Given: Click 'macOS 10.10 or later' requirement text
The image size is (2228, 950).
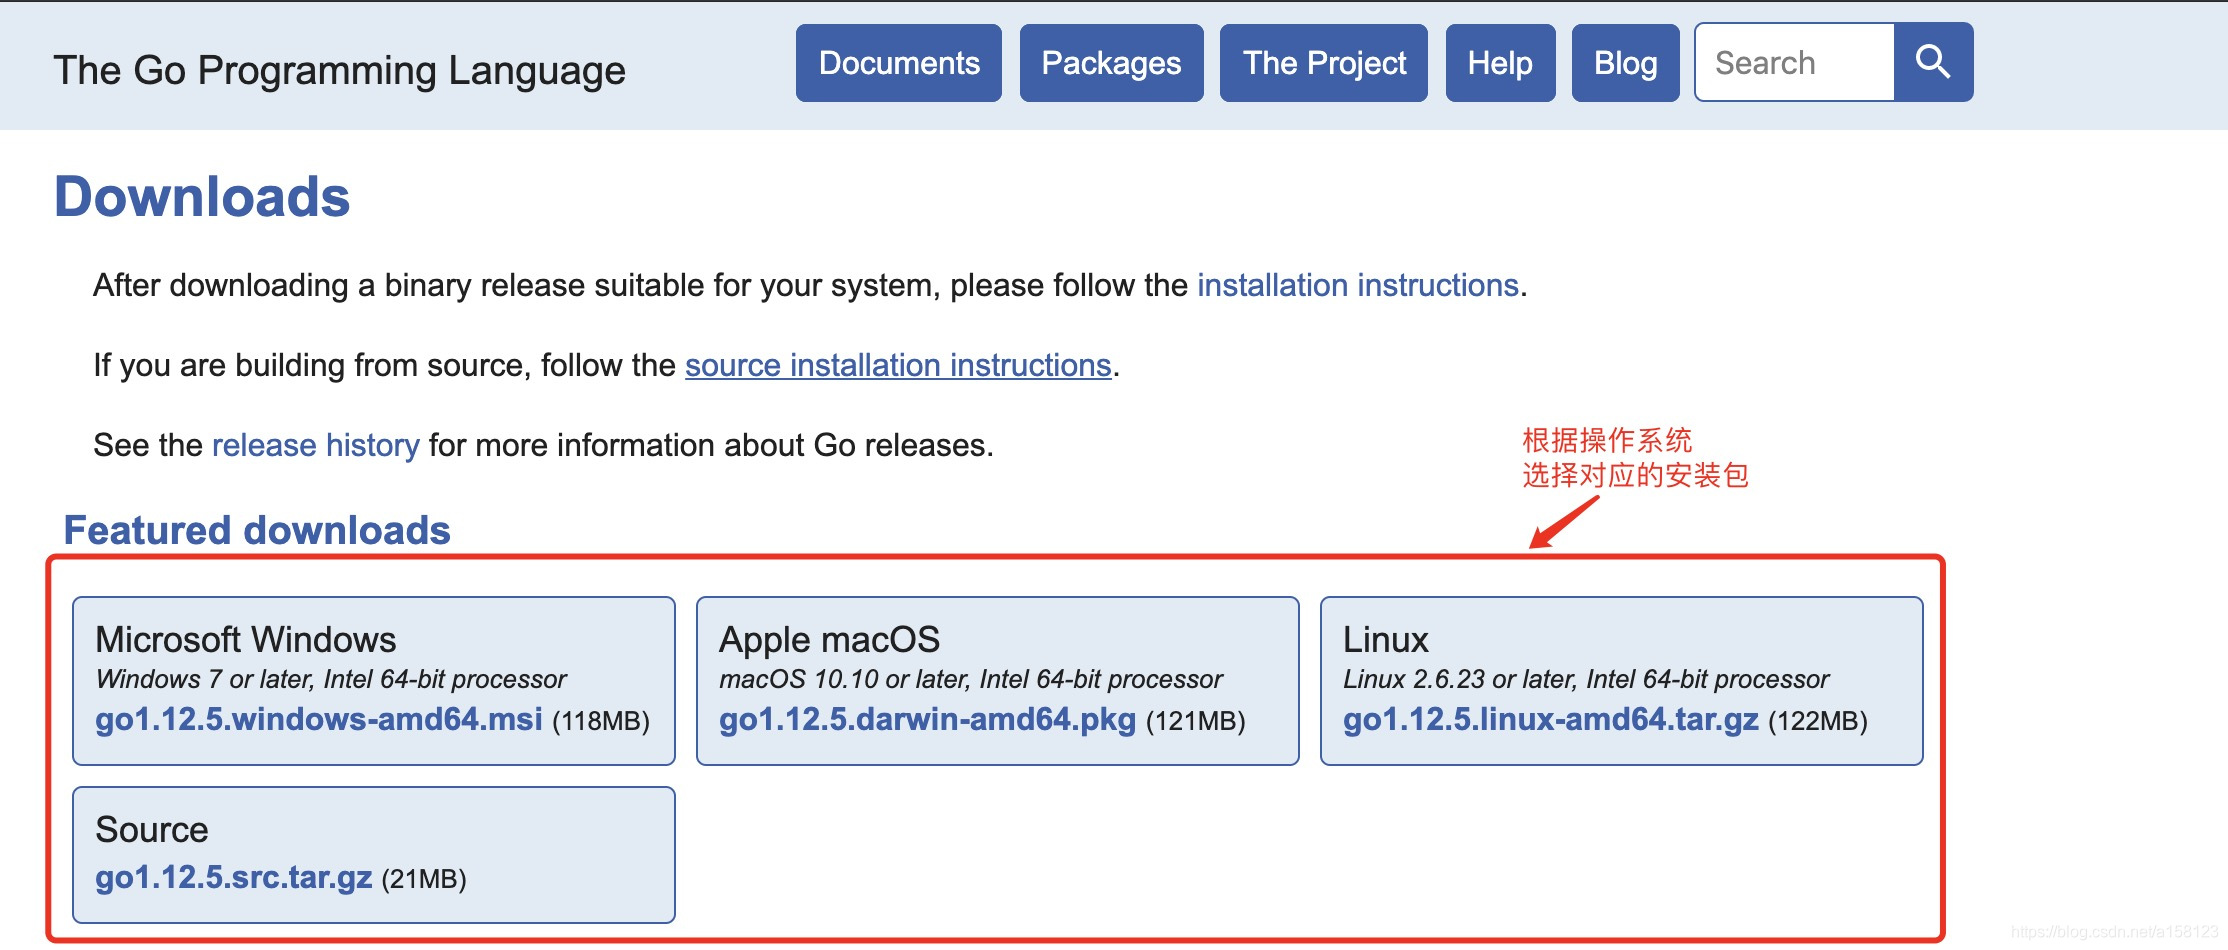Looking at the screenshot, I should pos(970,679).
